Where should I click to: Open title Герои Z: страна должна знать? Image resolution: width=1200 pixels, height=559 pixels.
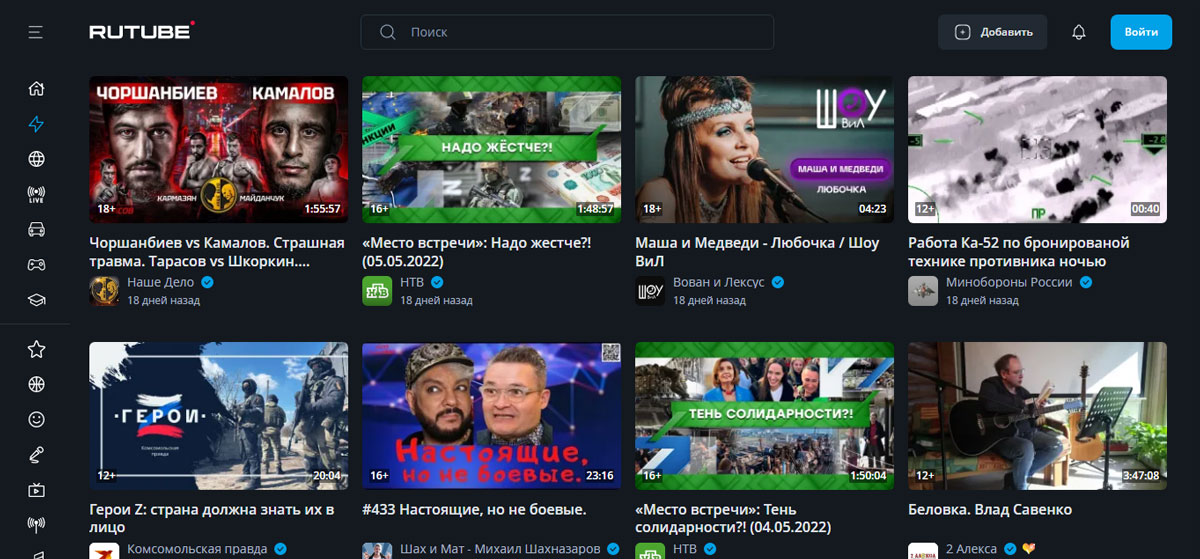click(x=211, y=518)
